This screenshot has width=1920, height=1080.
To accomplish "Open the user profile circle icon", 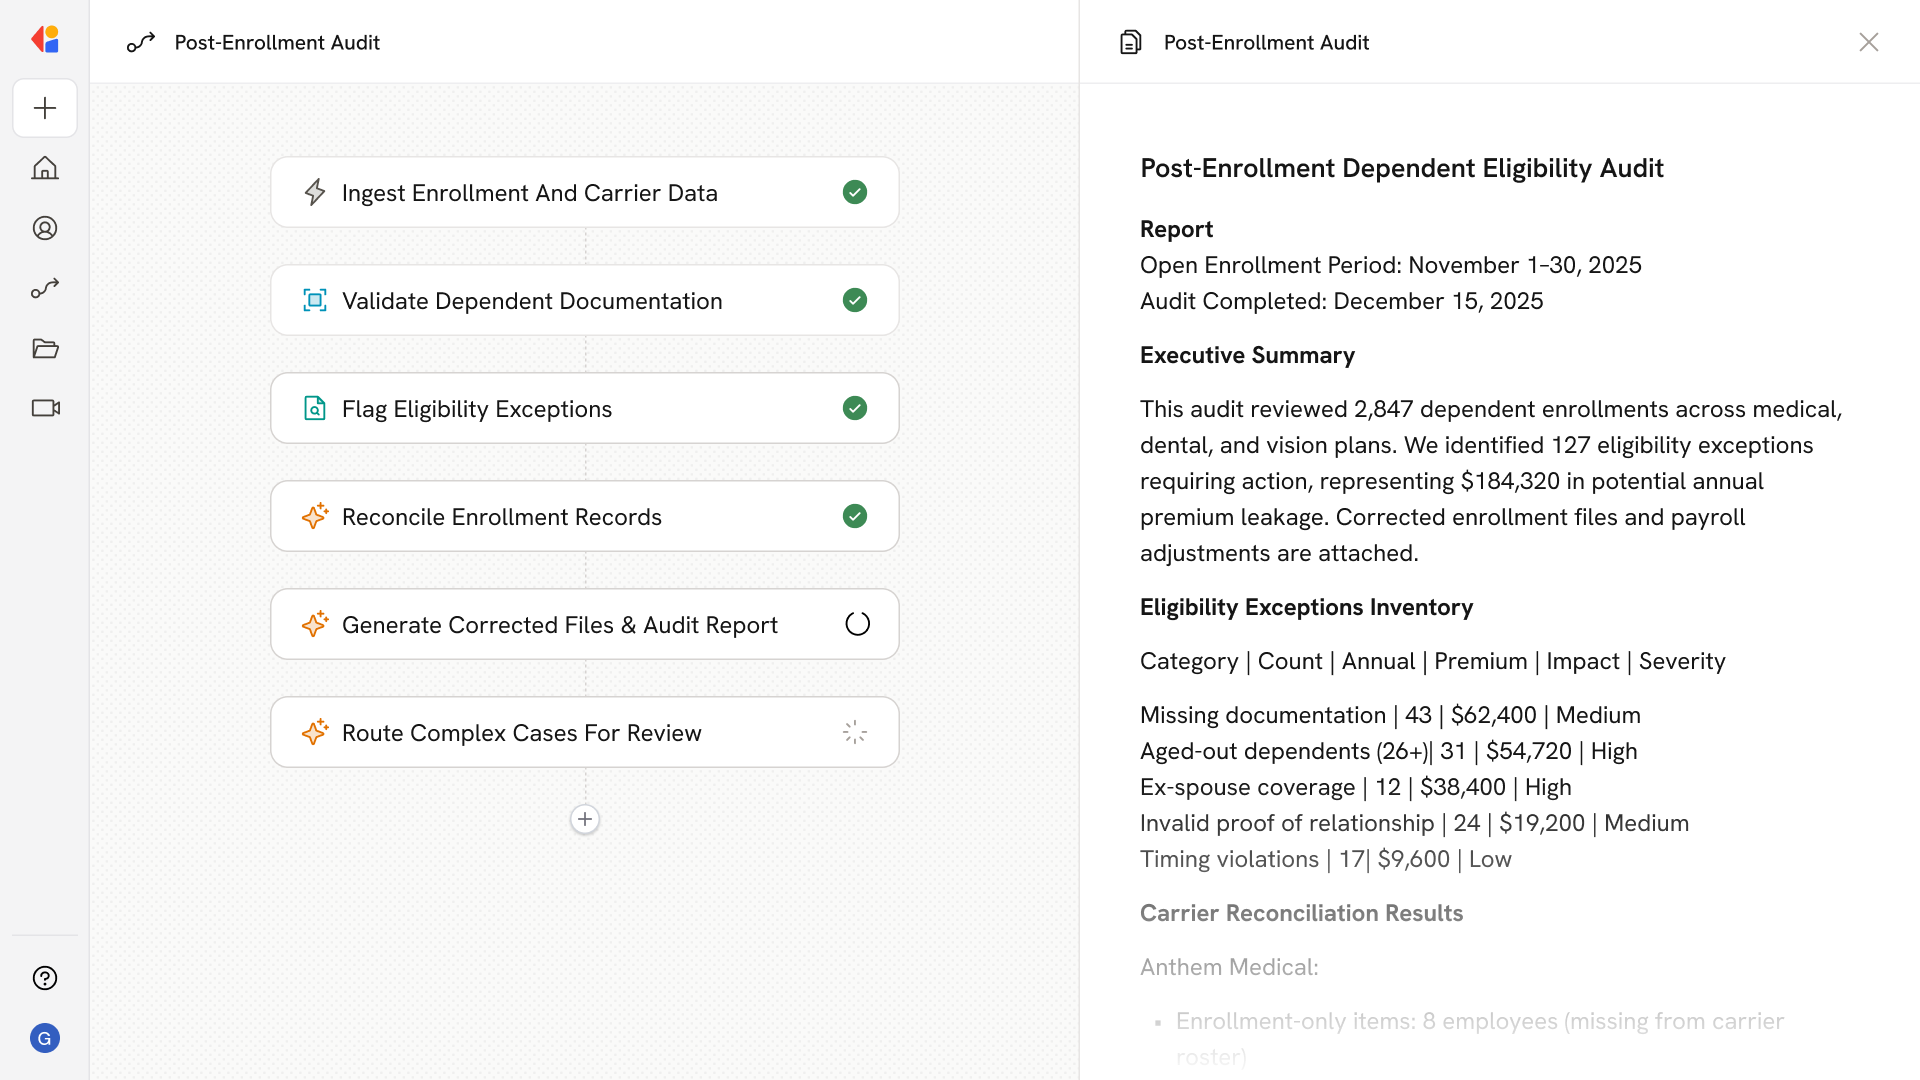I will 45,228.
